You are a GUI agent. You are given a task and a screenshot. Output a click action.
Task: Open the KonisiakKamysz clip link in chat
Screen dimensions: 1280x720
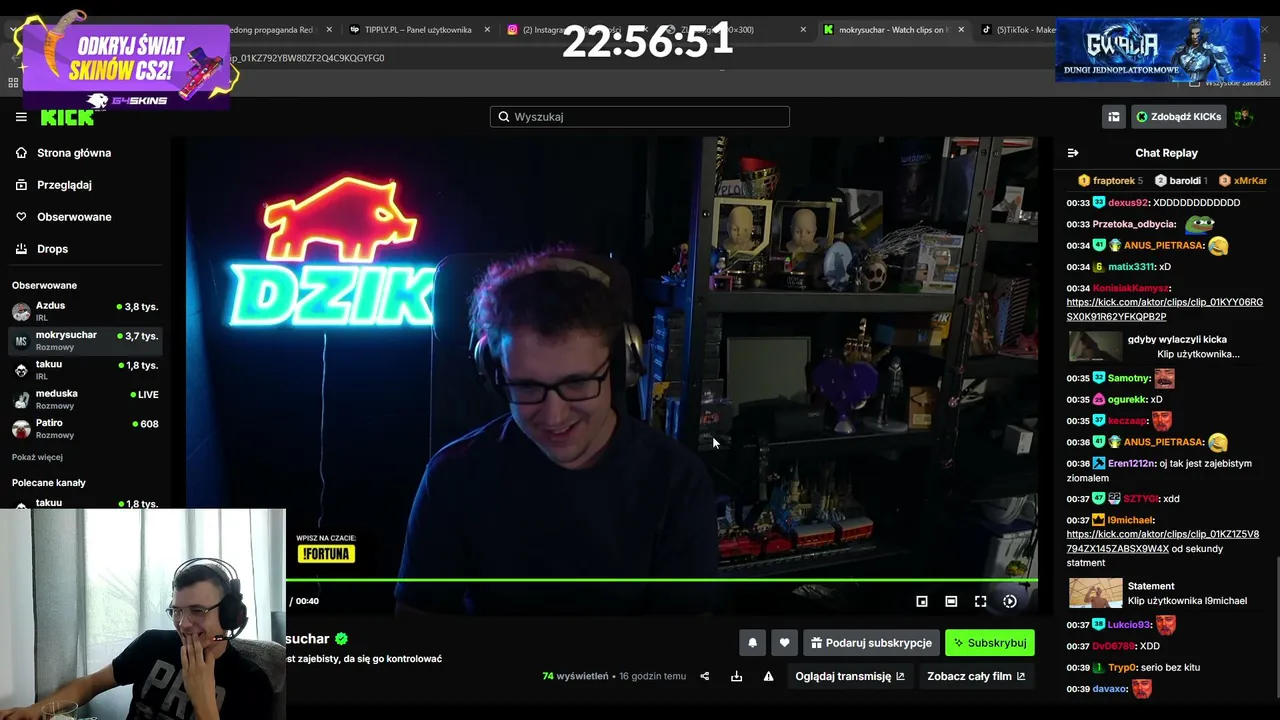[x=1164, y=309]
